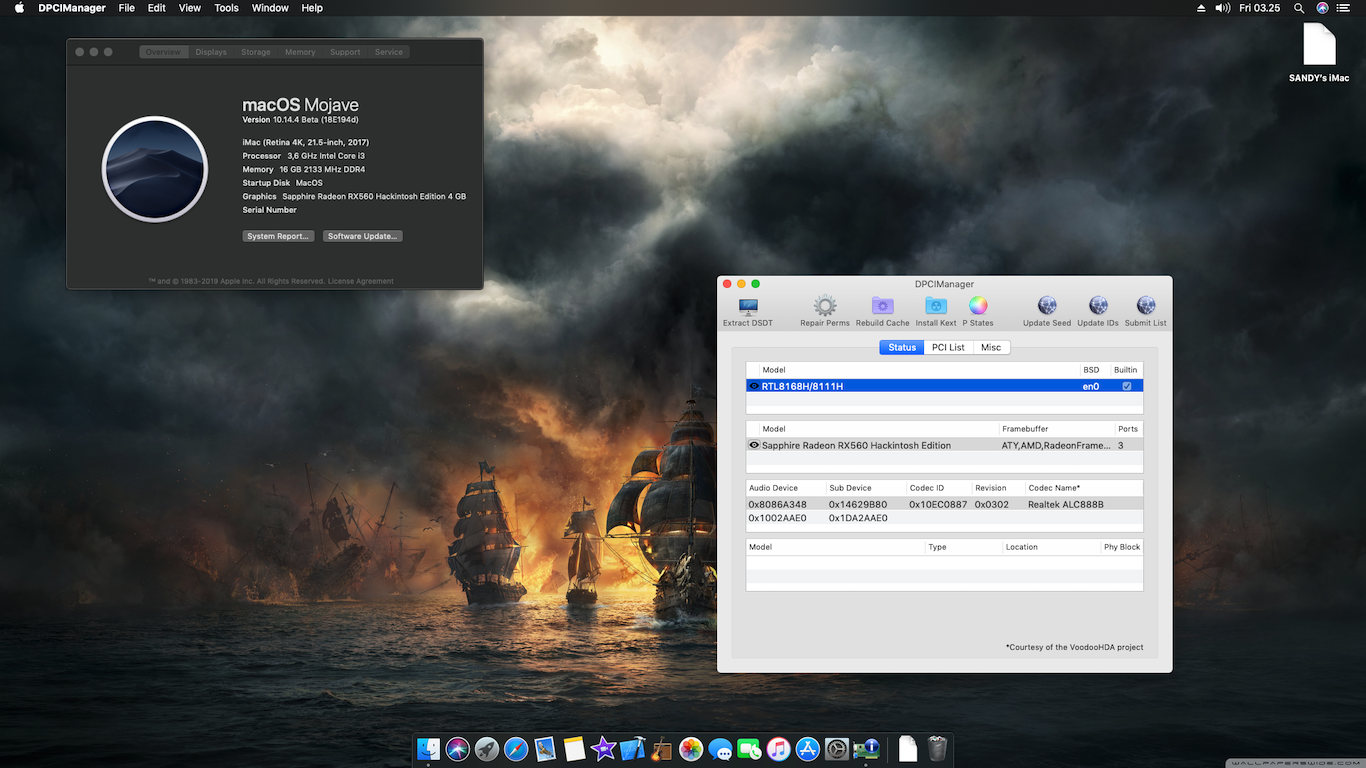
Task: Click eye icon beside RTL8168H/8111H
Action: click(x=754, y=386)
